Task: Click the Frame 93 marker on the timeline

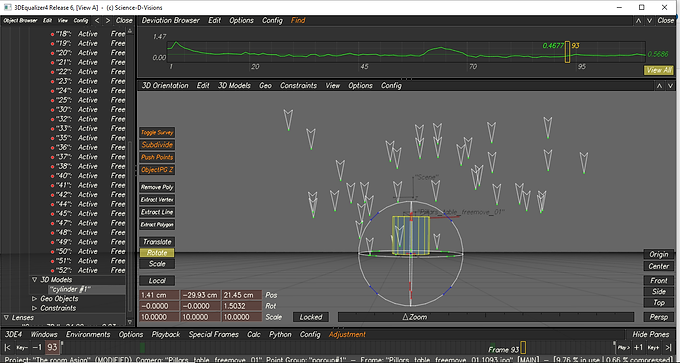Action: [523, 348]
